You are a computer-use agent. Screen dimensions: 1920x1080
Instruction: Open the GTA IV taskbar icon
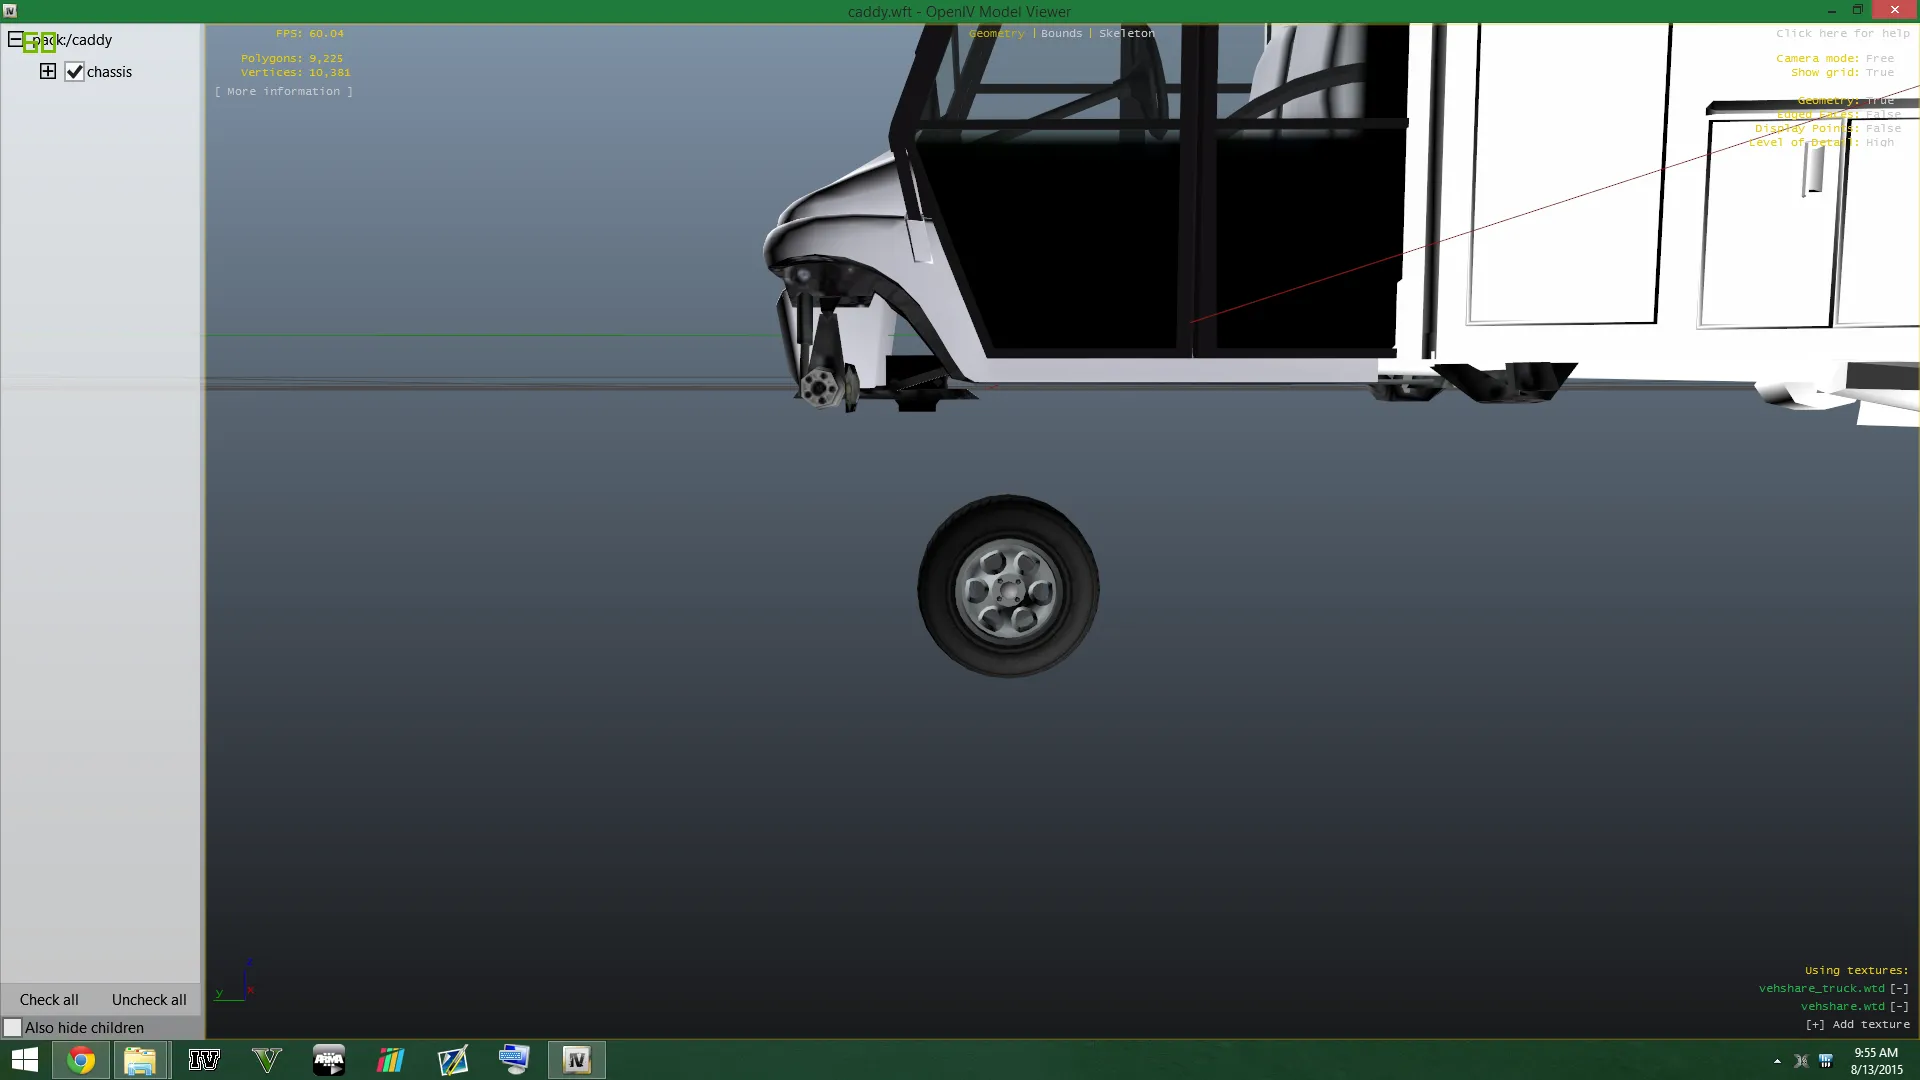point(204,1060)
